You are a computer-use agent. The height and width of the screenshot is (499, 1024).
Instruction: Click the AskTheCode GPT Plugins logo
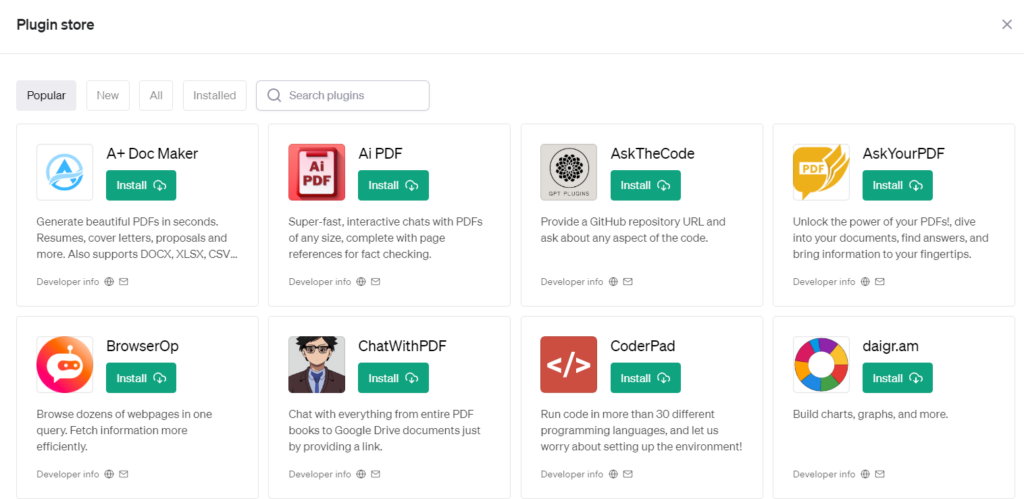coord(569,172)
